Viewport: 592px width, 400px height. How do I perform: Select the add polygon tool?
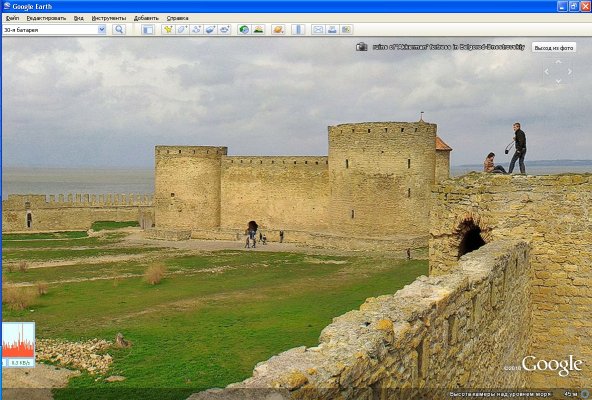(x=182, y=29)
